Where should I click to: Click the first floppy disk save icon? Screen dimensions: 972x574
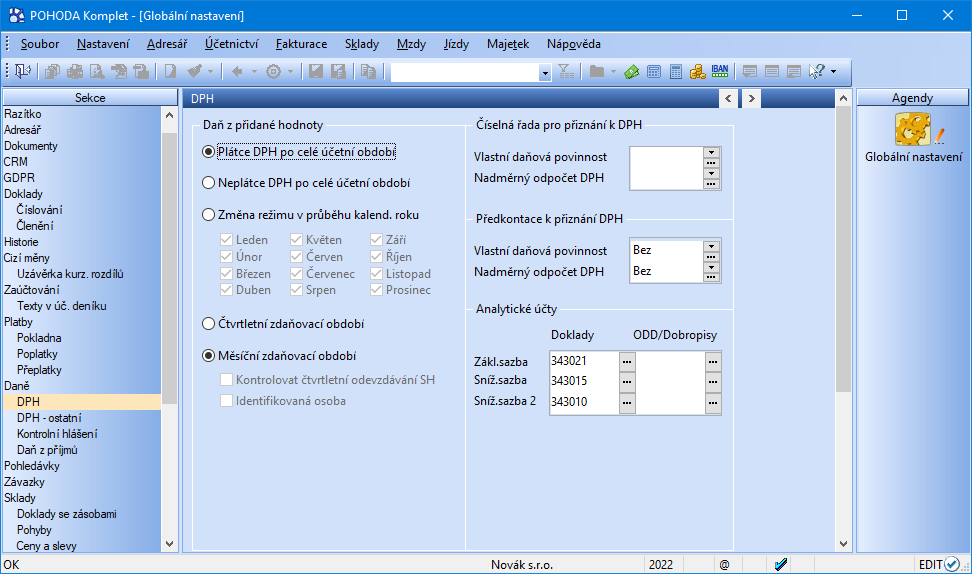tap(316, 71)
